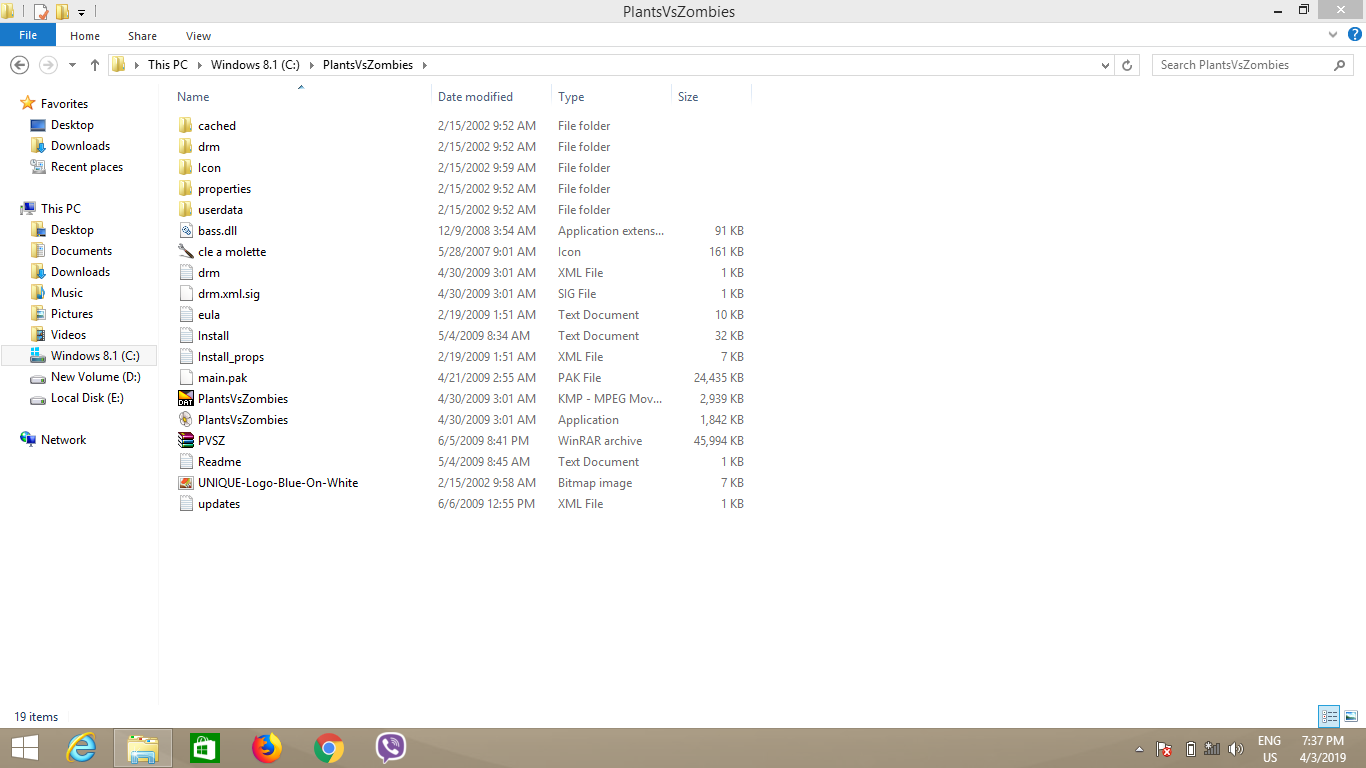Select the cle a molette wrench icon
This screenshot has height=768, width=1366.
click(x=185, y=252)
